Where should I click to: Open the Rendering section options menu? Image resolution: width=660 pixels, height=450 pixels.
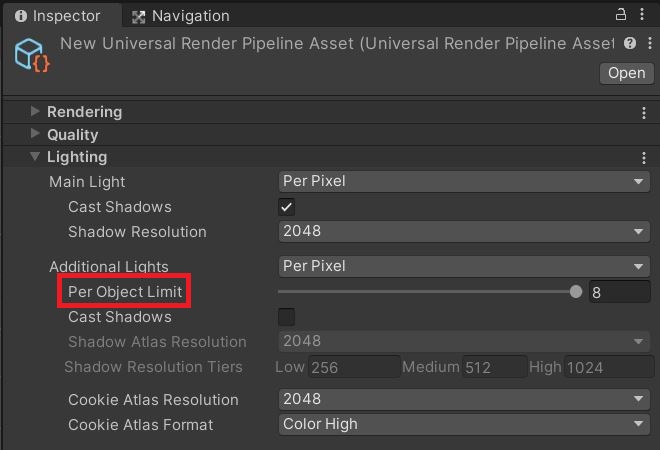(x=644, y=113)
